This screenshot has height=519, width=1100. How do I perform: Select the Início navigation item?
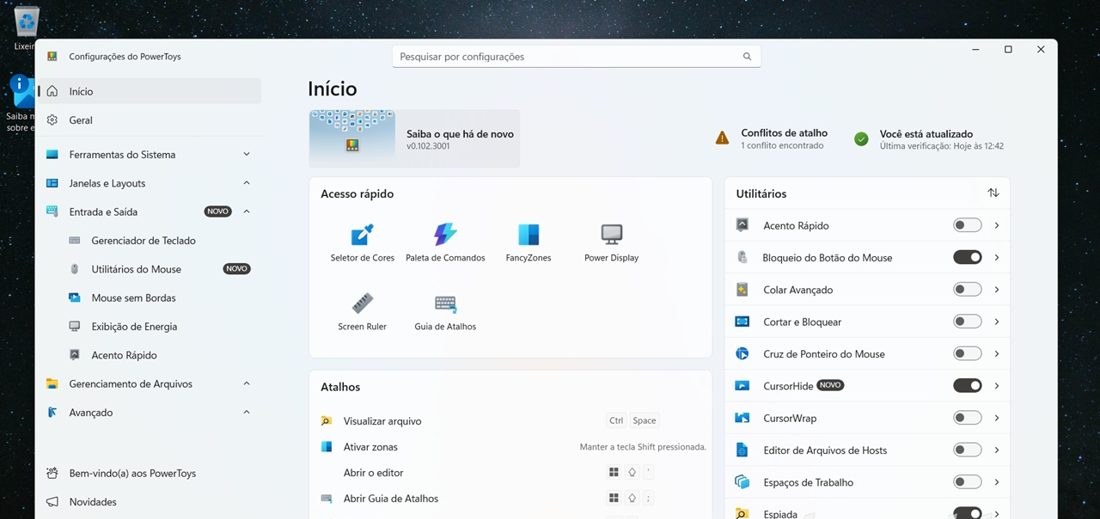(150, 91)
